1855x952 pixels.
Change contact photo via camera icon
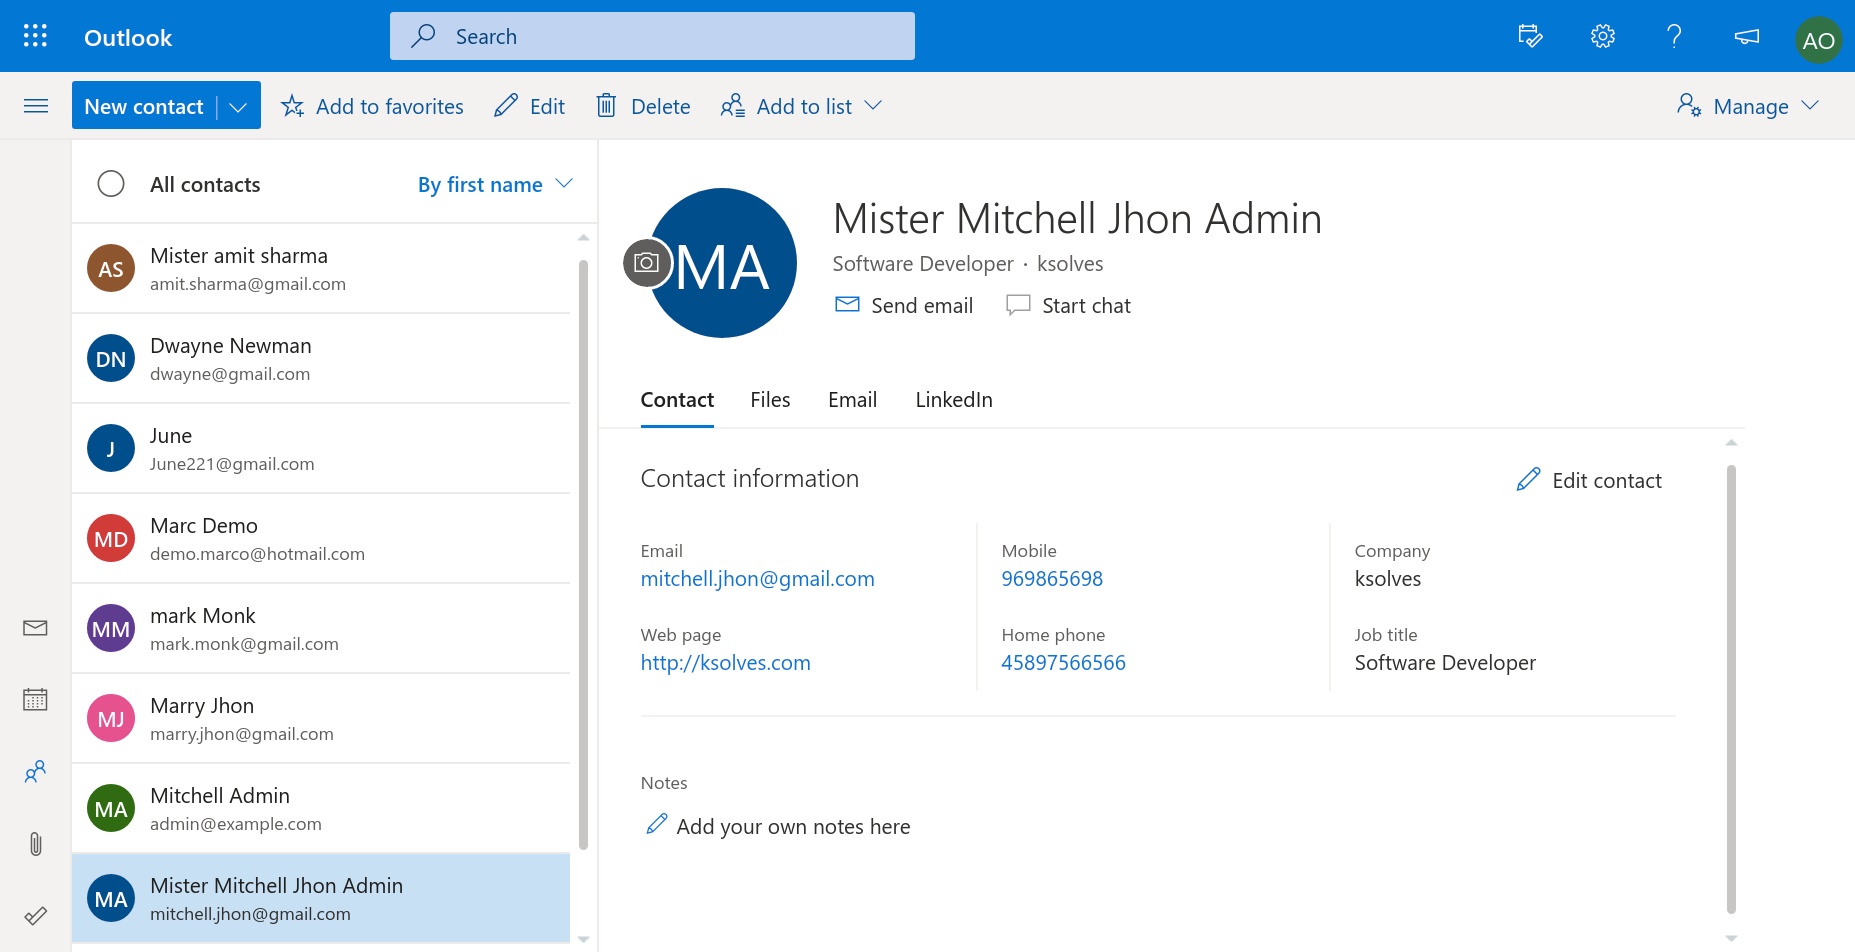(647, 263)
